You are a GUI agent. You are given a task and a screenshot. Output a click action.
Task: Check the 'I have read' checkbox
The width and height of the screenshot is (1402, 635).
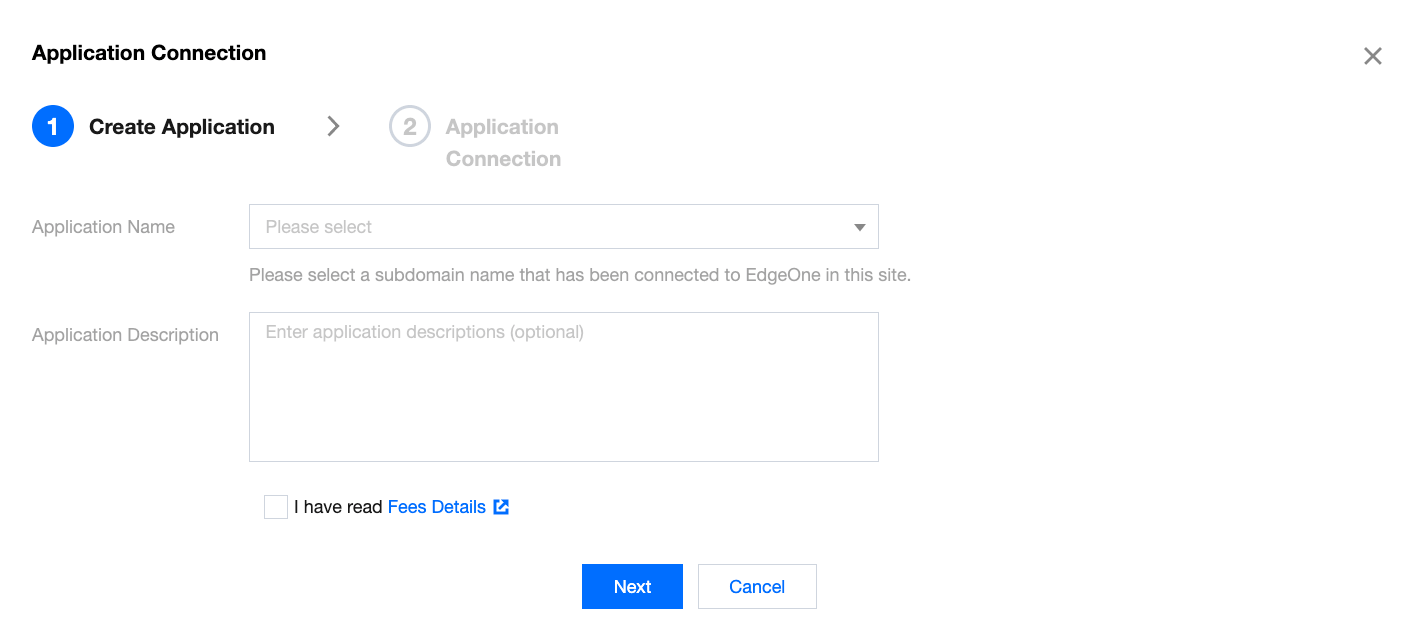[x=276, y=507]
